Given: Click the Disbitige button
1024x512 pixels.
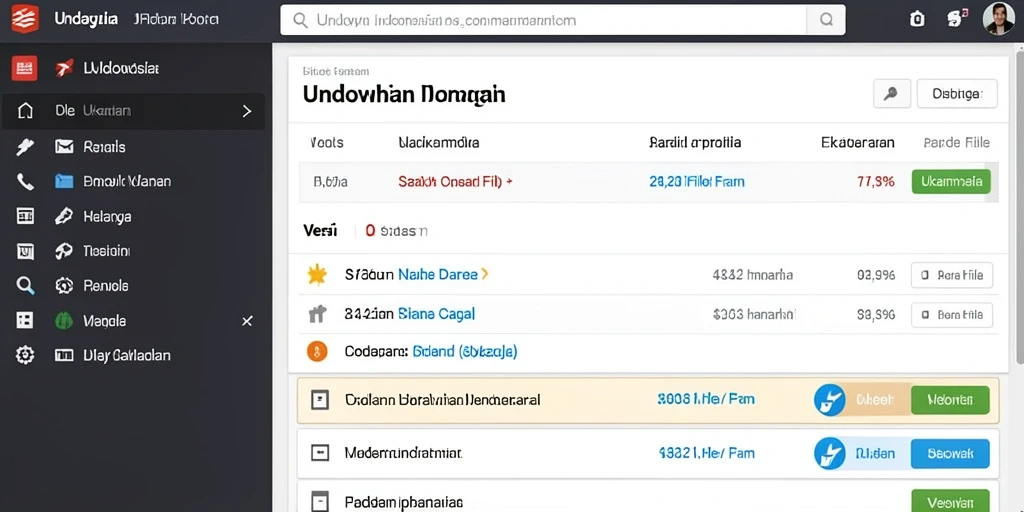Looking at the screenshot, I should pyautogui.click(x=957, y=94).
